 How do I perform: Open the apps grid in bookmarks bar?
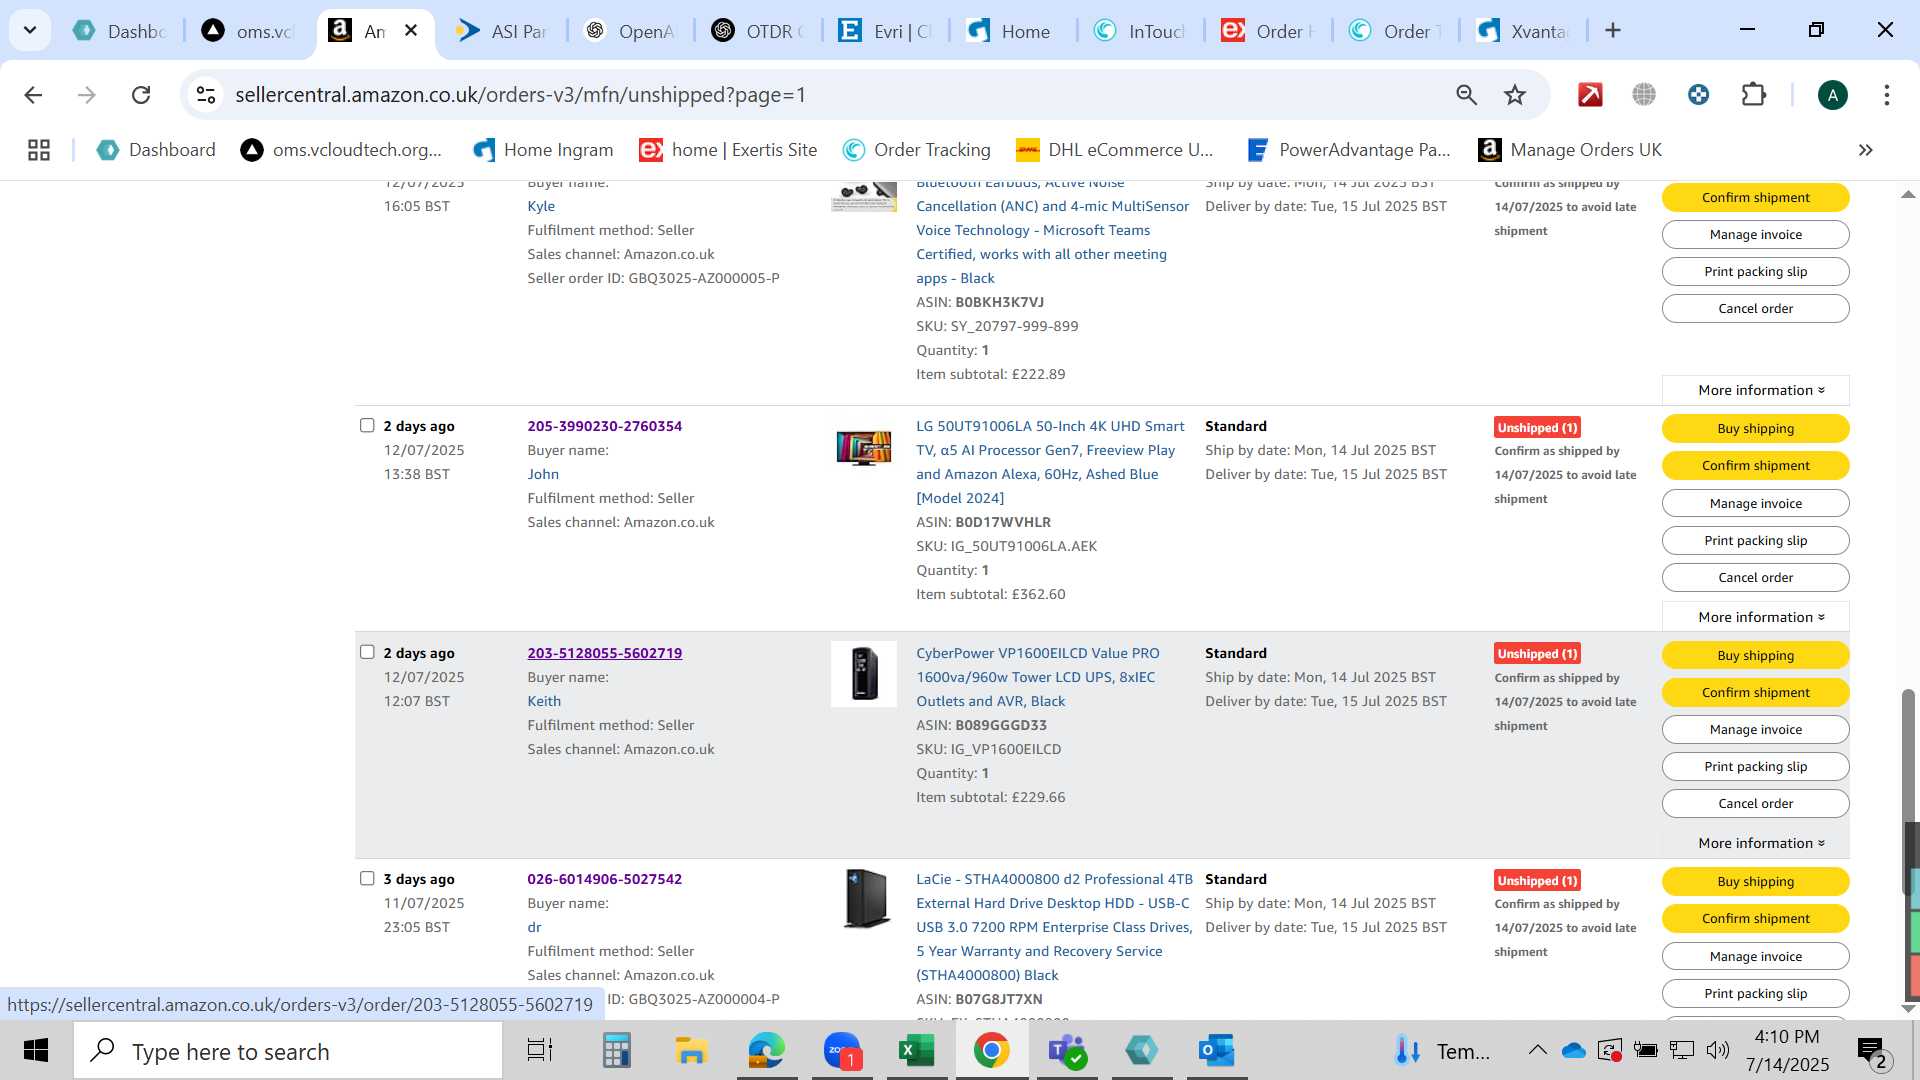(39, 150)
